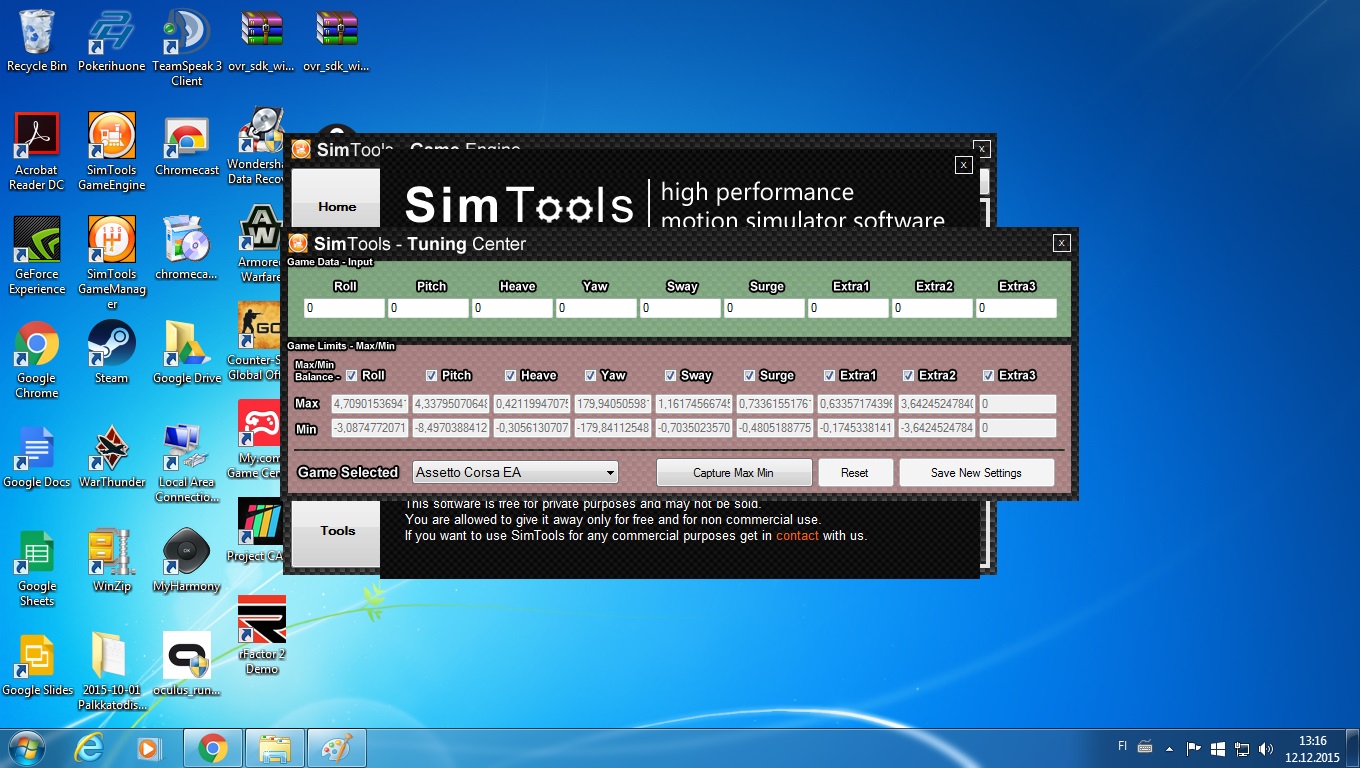Click Chrome icon in the taskbar
The image size is (1360, 768).
coord(212,748)
